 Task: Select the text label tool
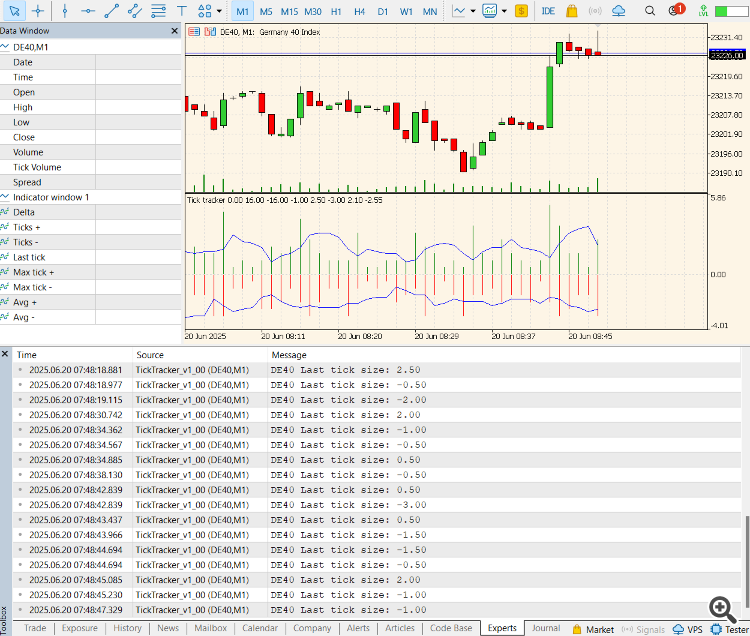click(x=182, y=11)
